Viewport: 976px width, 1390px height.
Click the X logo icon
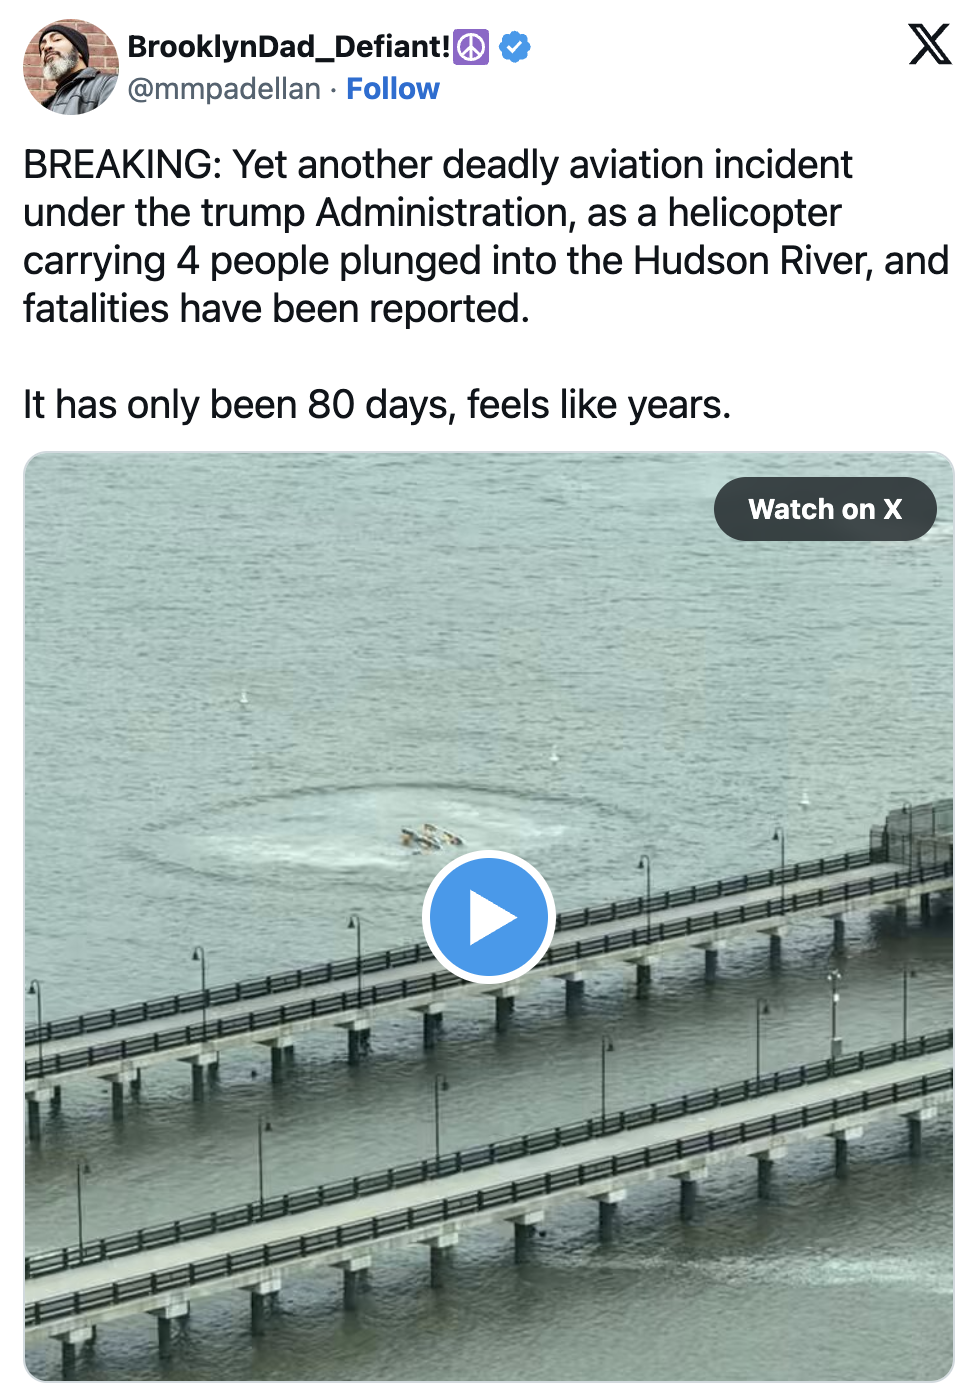[x=929, y=45]
